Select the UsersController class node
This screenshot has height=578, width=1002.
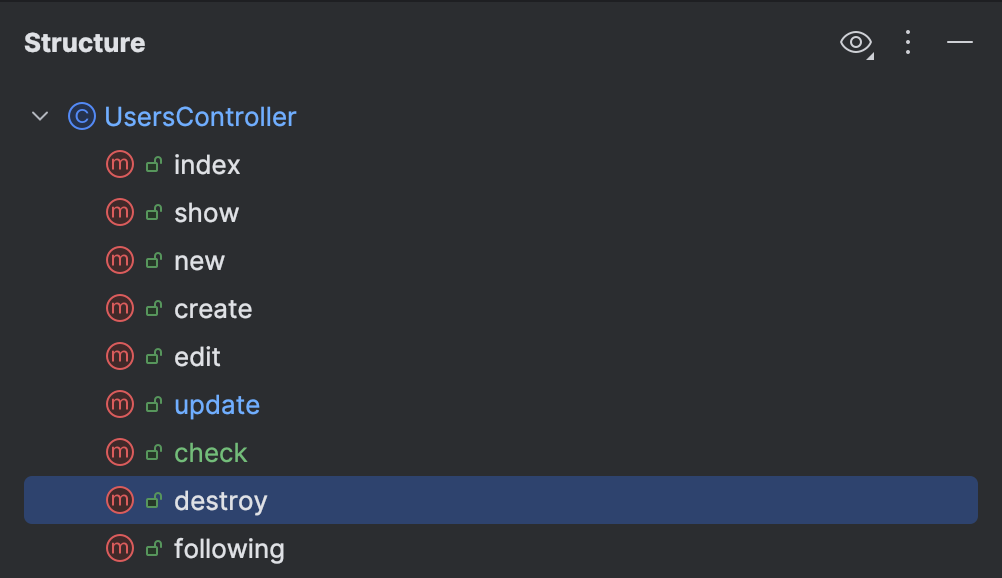tap(200, 117)
